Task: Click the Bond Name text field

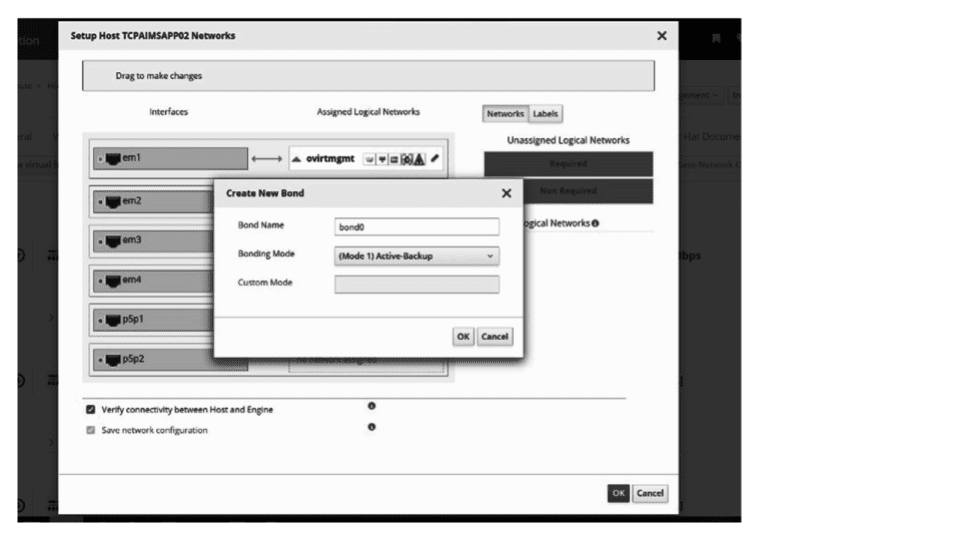Action: (x=416, y=227)
